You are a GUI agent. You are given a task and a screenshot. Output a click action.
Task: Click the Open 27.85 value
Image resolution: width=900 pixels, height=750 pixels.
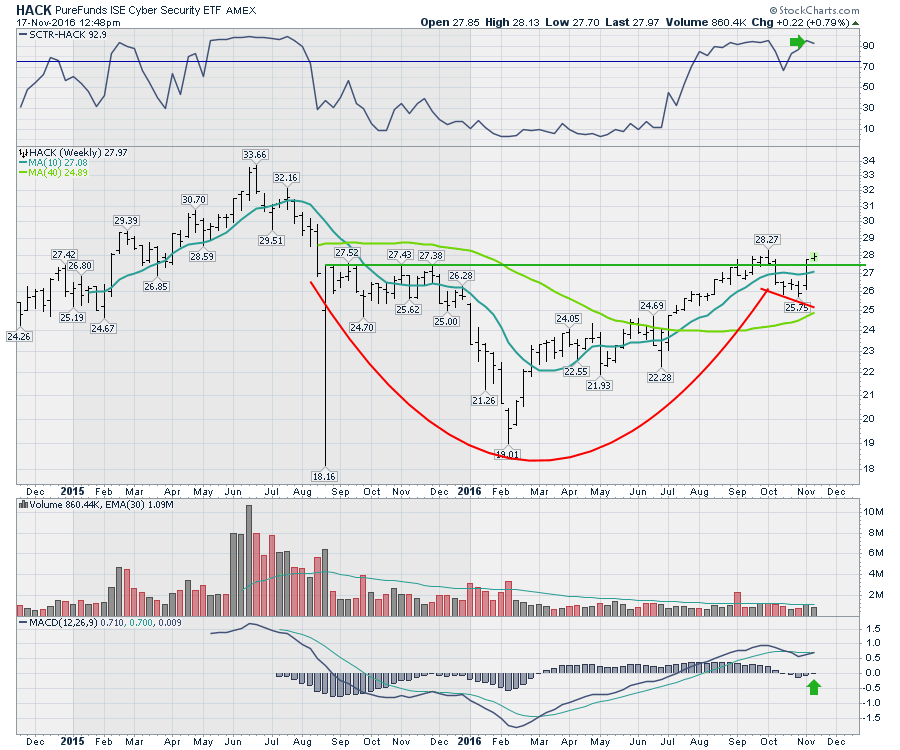(x=451, y=22)
